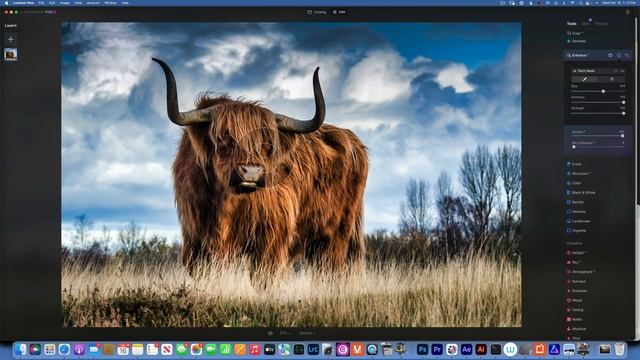Open the zoom percentage dropdown
The width and height of the screenshot is (640, 360).
(285, 333)
